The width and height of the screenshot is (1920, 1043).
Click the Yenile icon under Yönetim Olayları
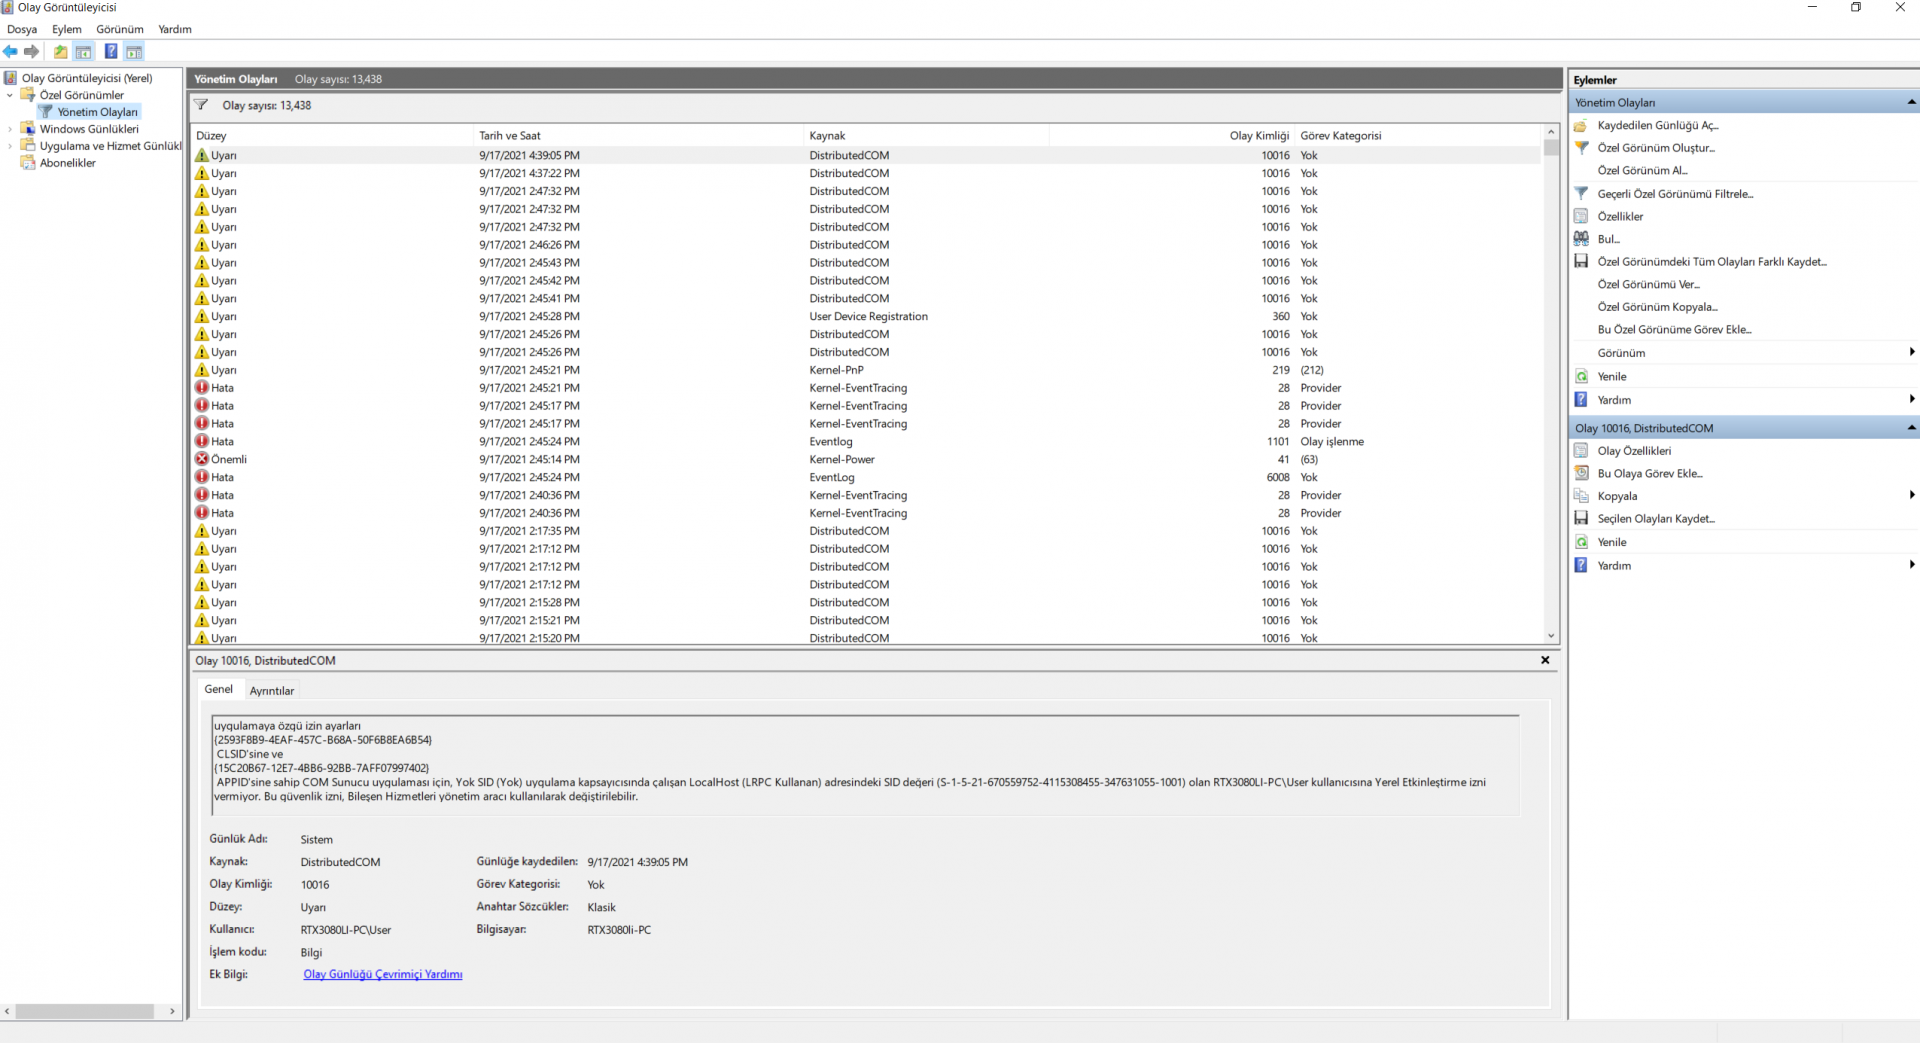point(1581,377)
